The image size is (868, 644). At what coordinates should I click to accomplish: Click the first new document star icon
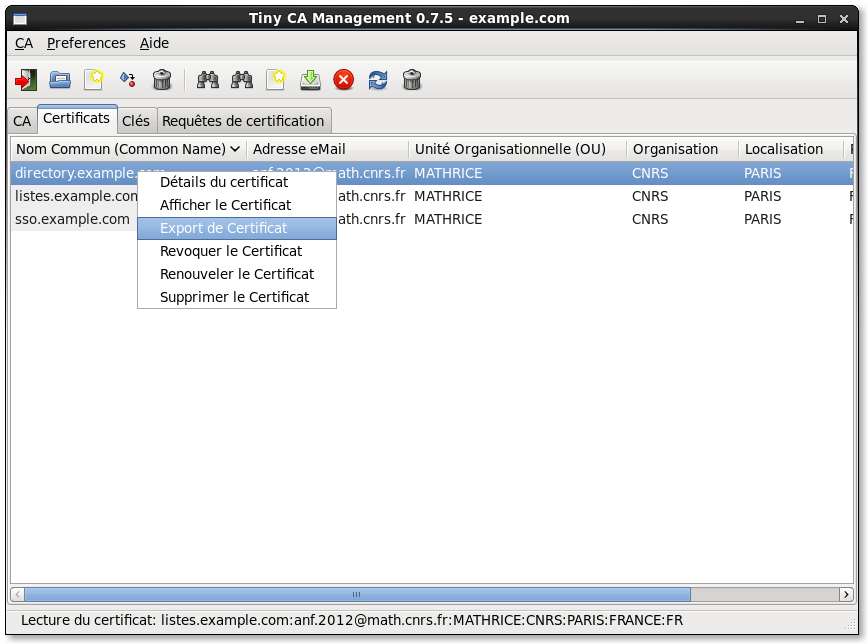click(x=94, y=80)
